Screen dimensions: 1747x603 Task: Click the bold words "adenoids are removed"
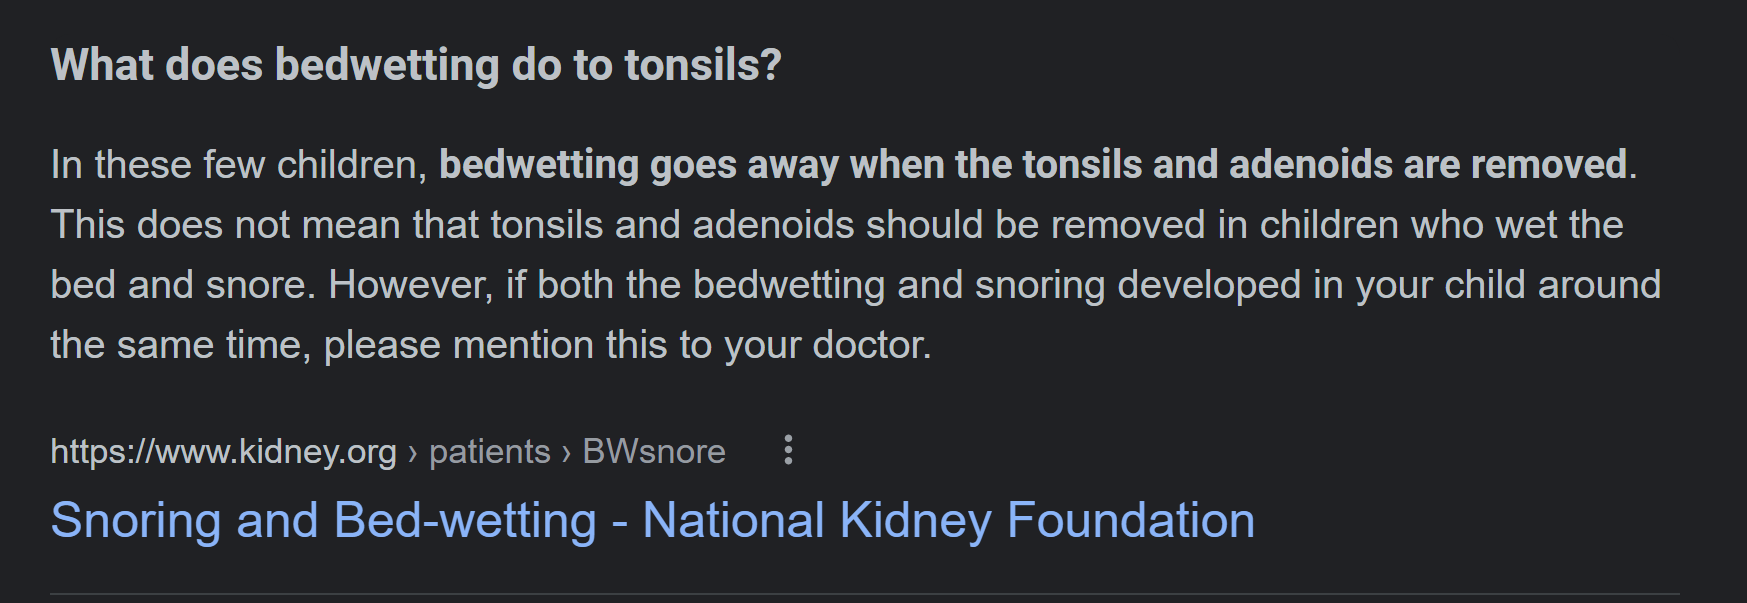coord(1427,165)
